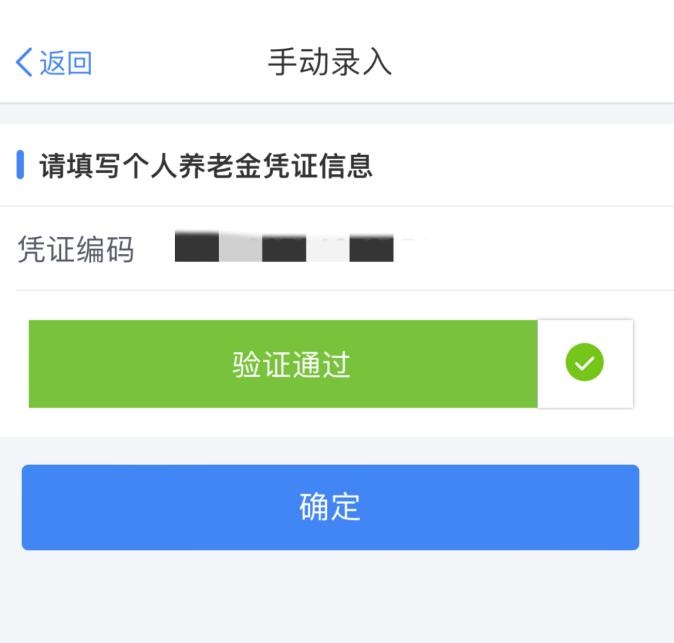Select the 请填写个人养老金凭证信息 heading
Screen dimensions: 674x643
(x=206, y=166)
